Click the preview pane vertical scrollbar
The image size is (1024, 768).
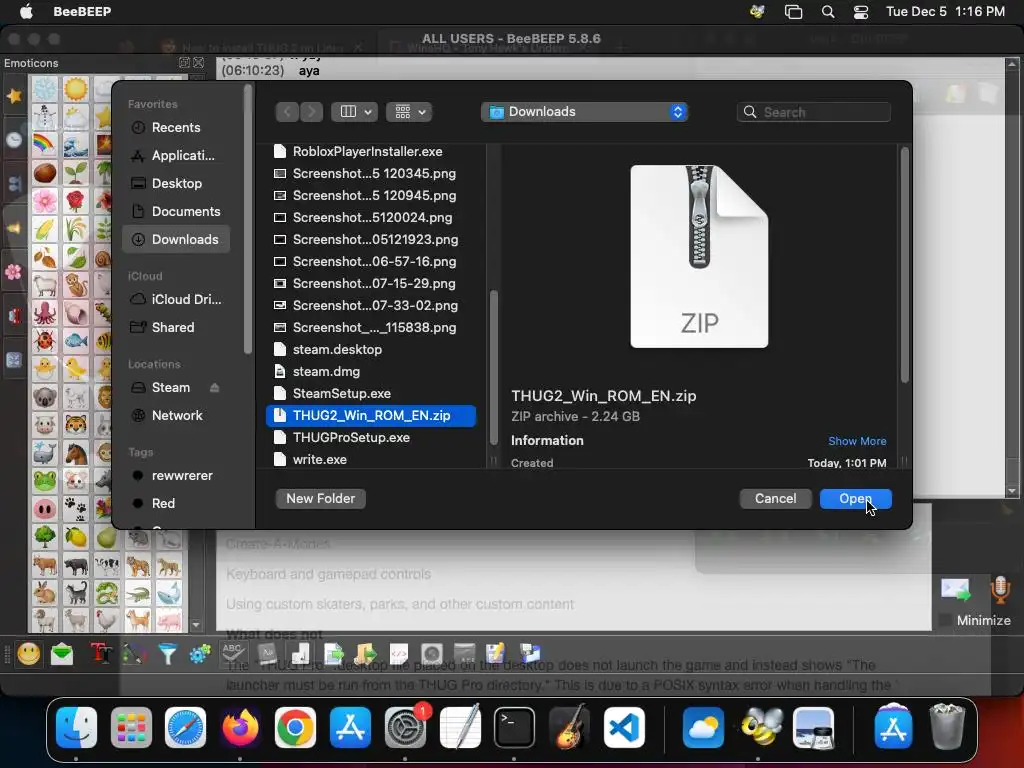click(904, 265)
